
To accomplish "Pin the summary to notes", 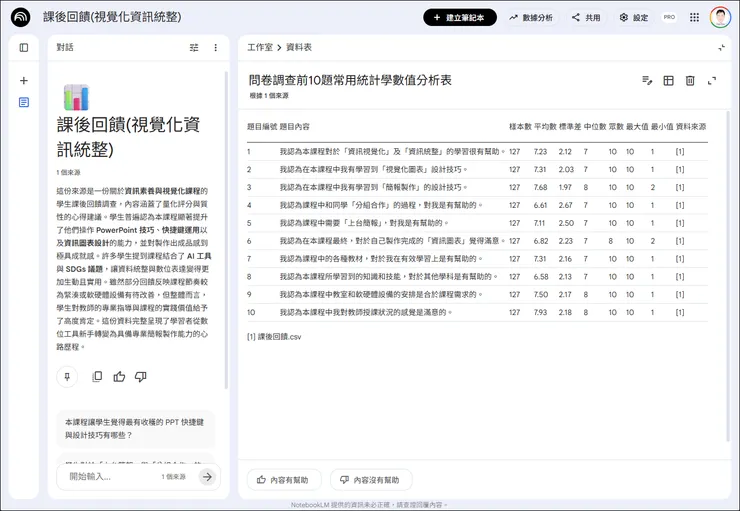I will (67, 377).
